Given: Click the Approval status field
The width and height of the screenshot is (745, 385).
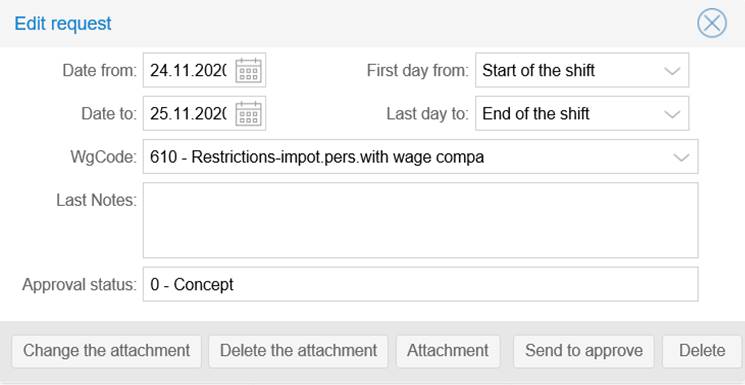Looking at the screenshot, I should click(420, 284).
